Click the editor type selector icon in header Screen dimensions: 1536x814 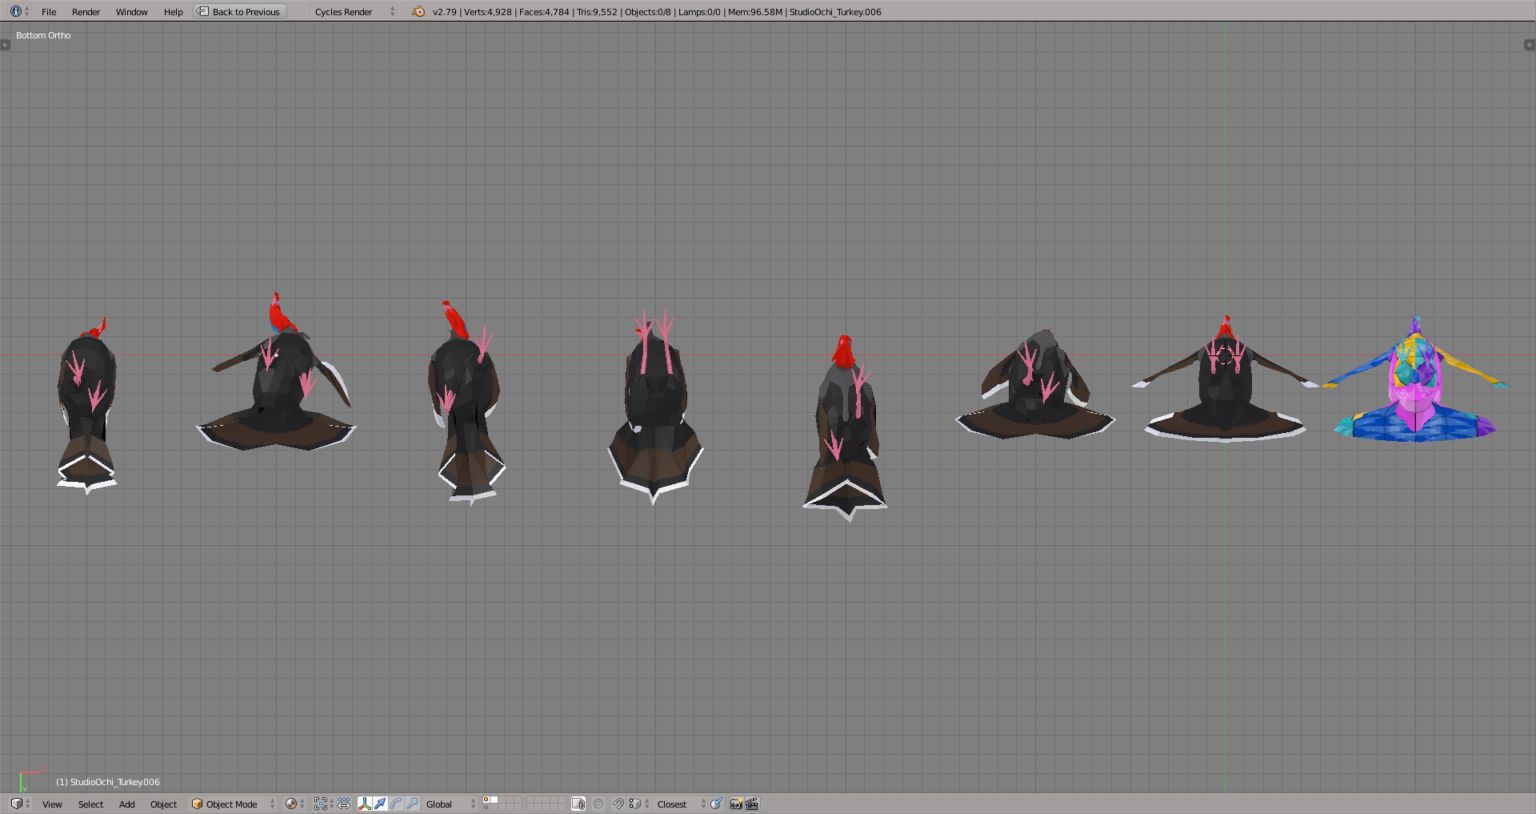point(15,803)
